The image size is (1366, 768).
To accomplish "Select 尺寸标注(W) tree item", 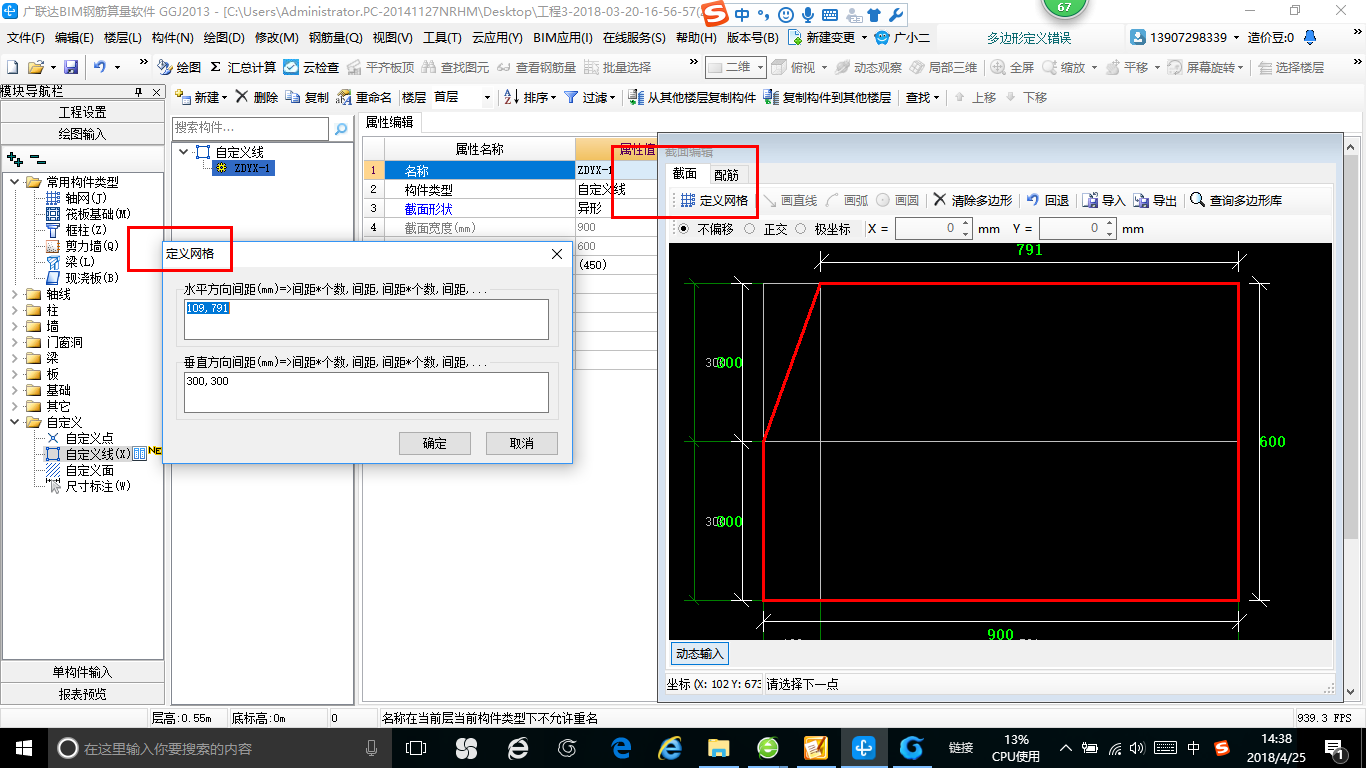I will (88, 486).
